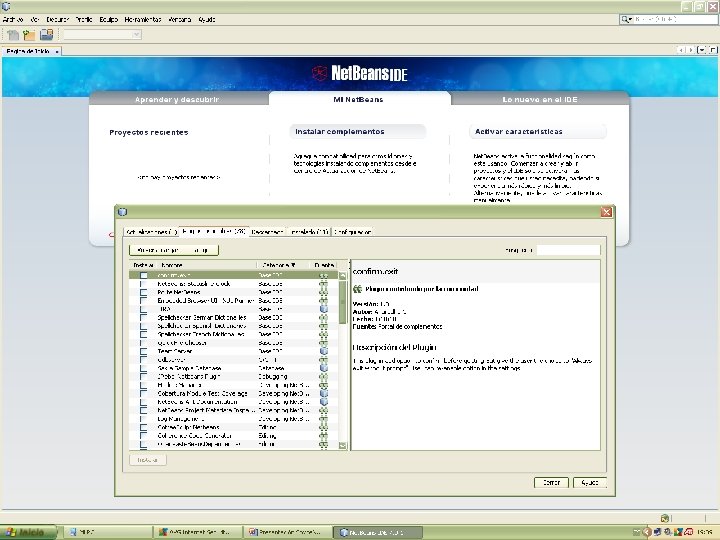Click the Instalar complementos heading link
This screenshot has width=720, height=540.
click(340, 131)
